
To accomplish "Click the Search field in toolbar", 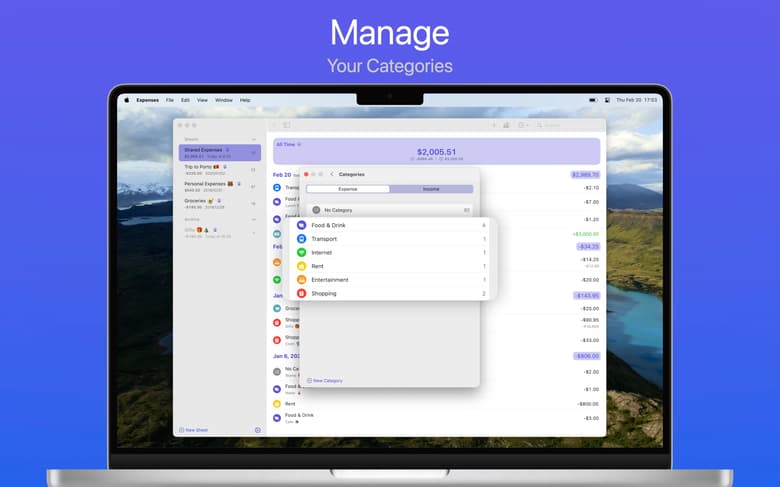I will (x=569, y=125).
